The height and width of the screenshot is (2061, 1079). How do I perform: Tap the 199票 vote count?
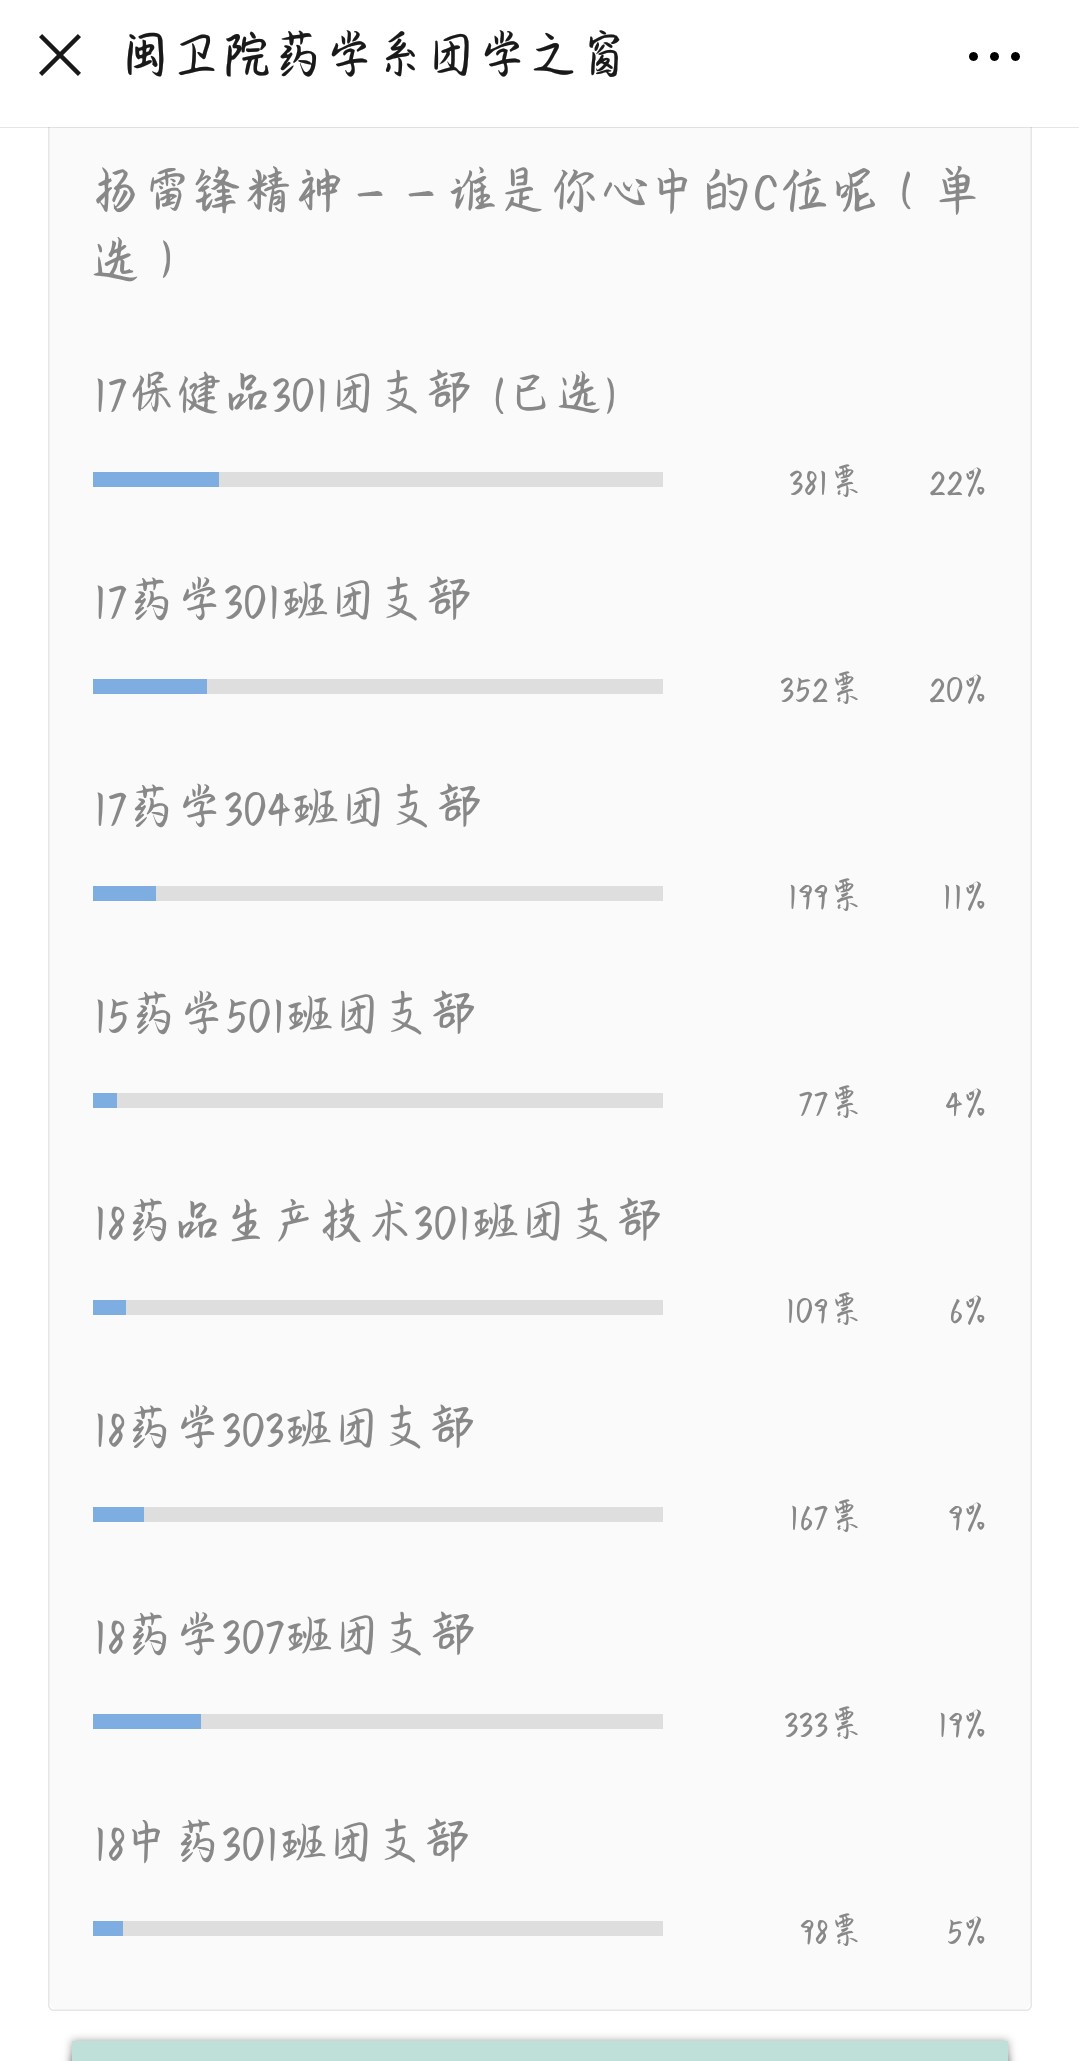[823, 896]
